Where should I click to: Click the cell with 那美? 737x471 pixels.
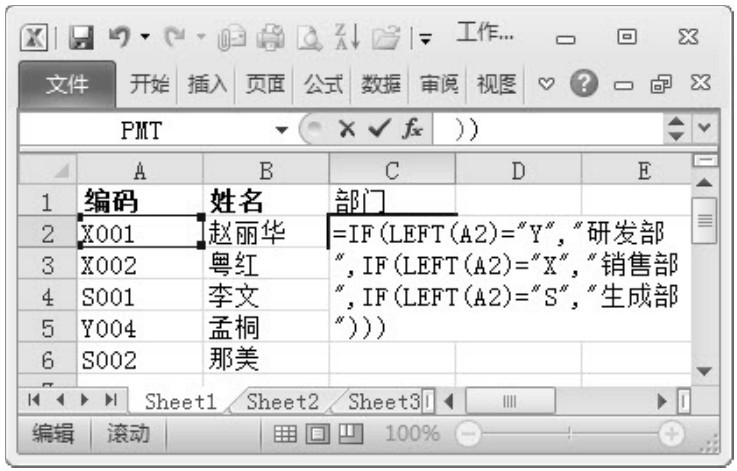266,359
